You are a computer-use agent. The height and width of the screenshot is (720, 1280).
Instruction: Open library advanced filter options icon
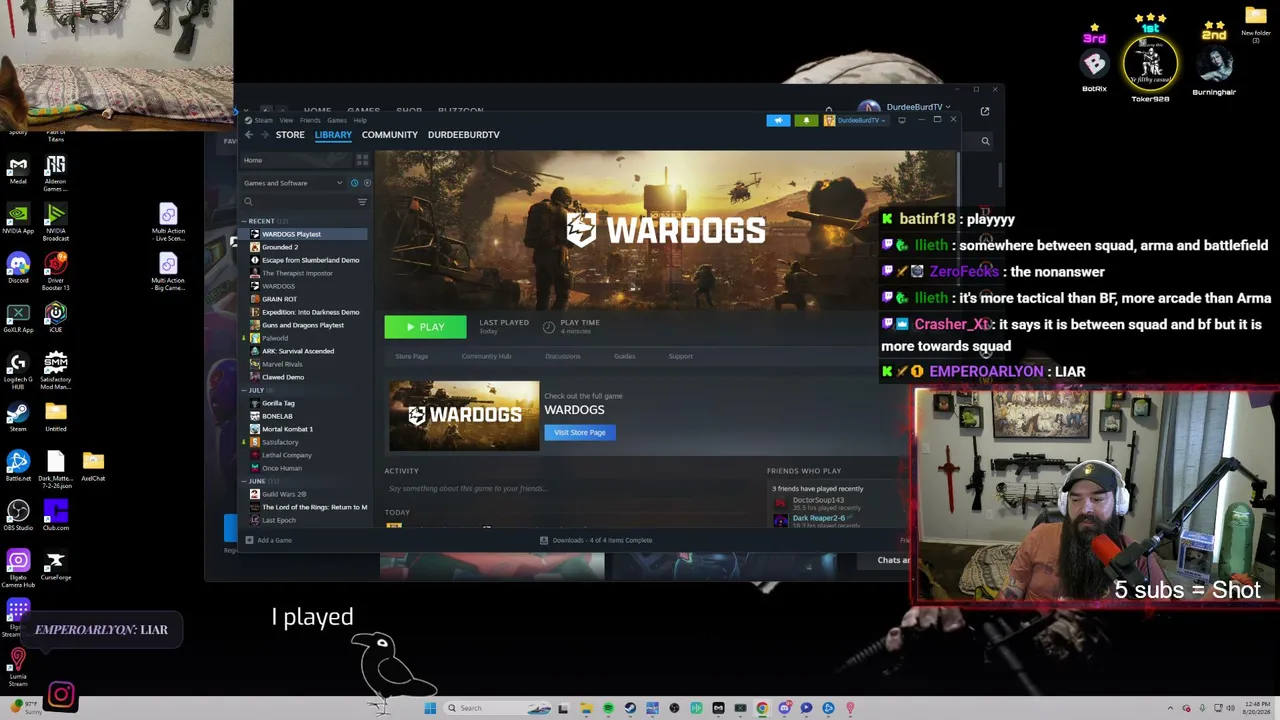pyautogui.click(x=362, y=202)
